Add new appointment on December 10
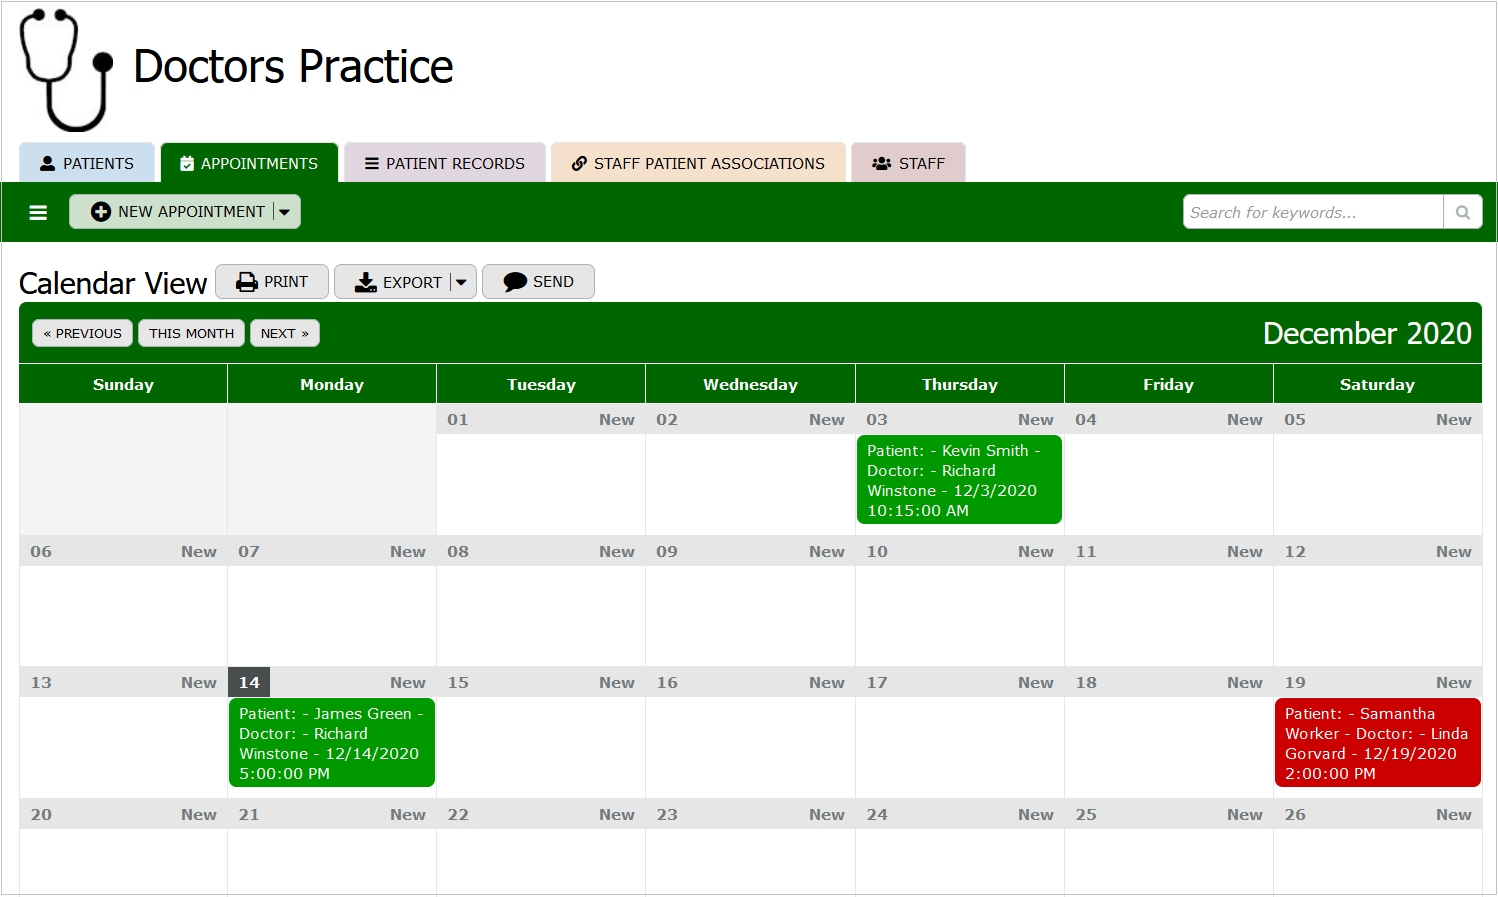 [1035, 552]
